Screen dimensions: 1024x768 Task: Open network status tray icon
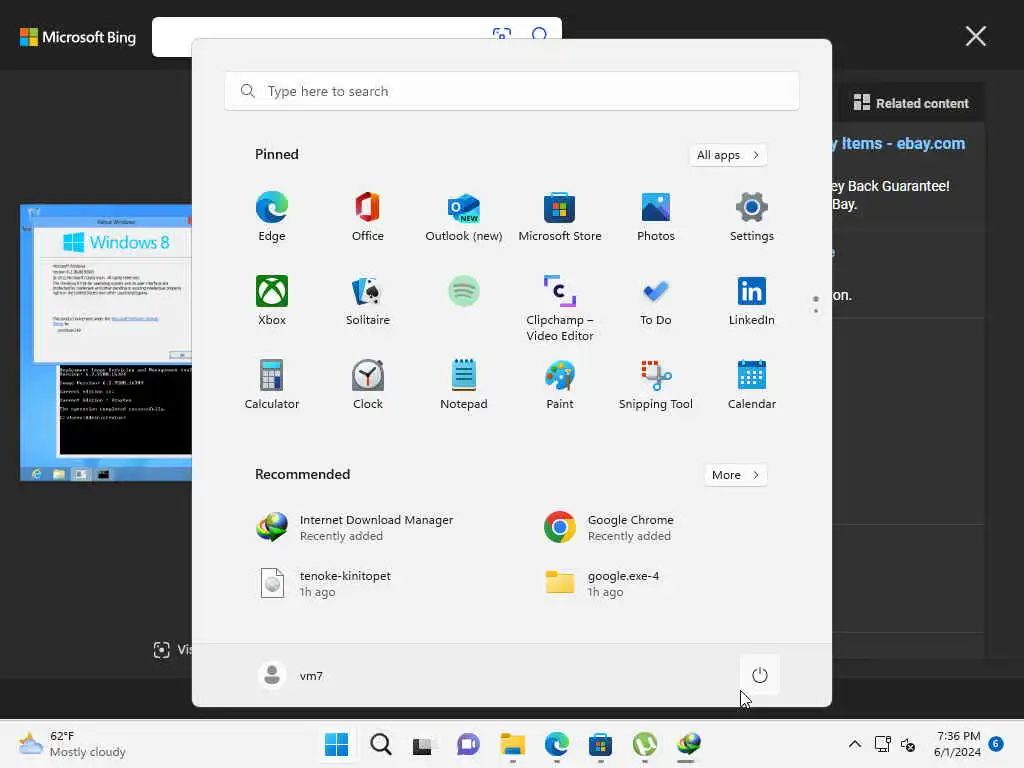click(883, 744)
